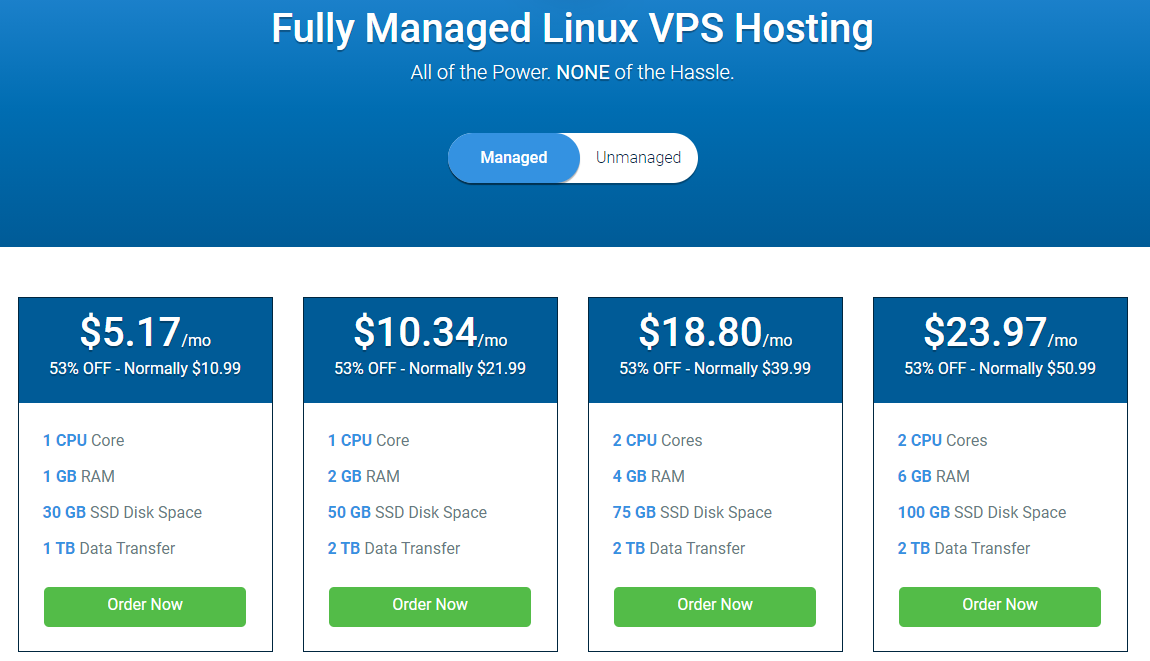Order the $10.34/mo plan
Screen dimensions: 1150x661
430,606
